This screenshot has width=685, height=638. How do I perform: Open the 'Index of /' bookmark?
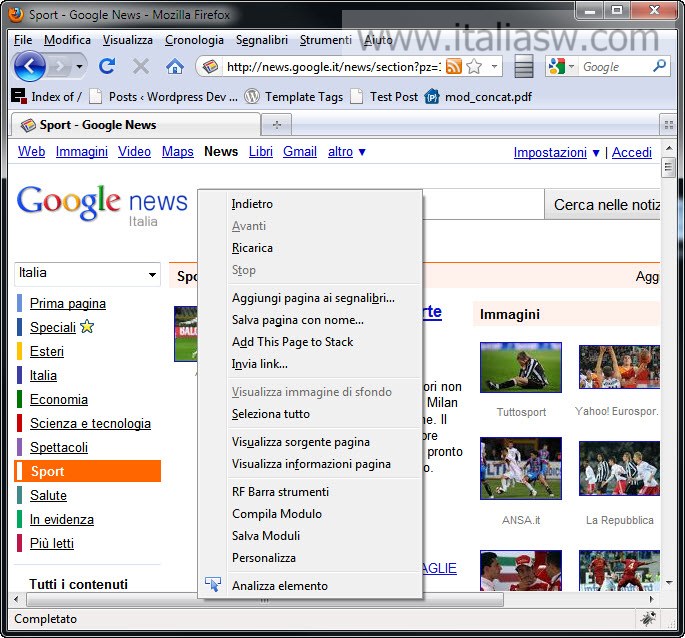click(47, 97)
